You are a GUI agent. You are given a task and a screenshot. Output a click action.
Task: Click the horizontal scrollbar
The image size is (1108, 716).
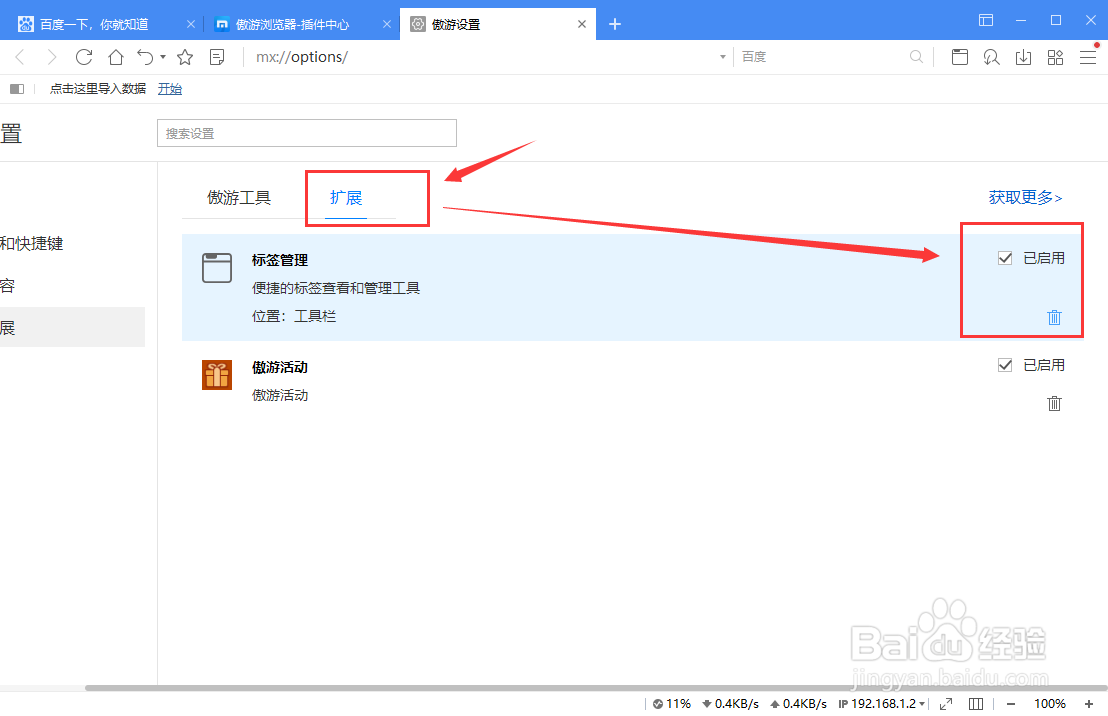click(x=596, y=688)
